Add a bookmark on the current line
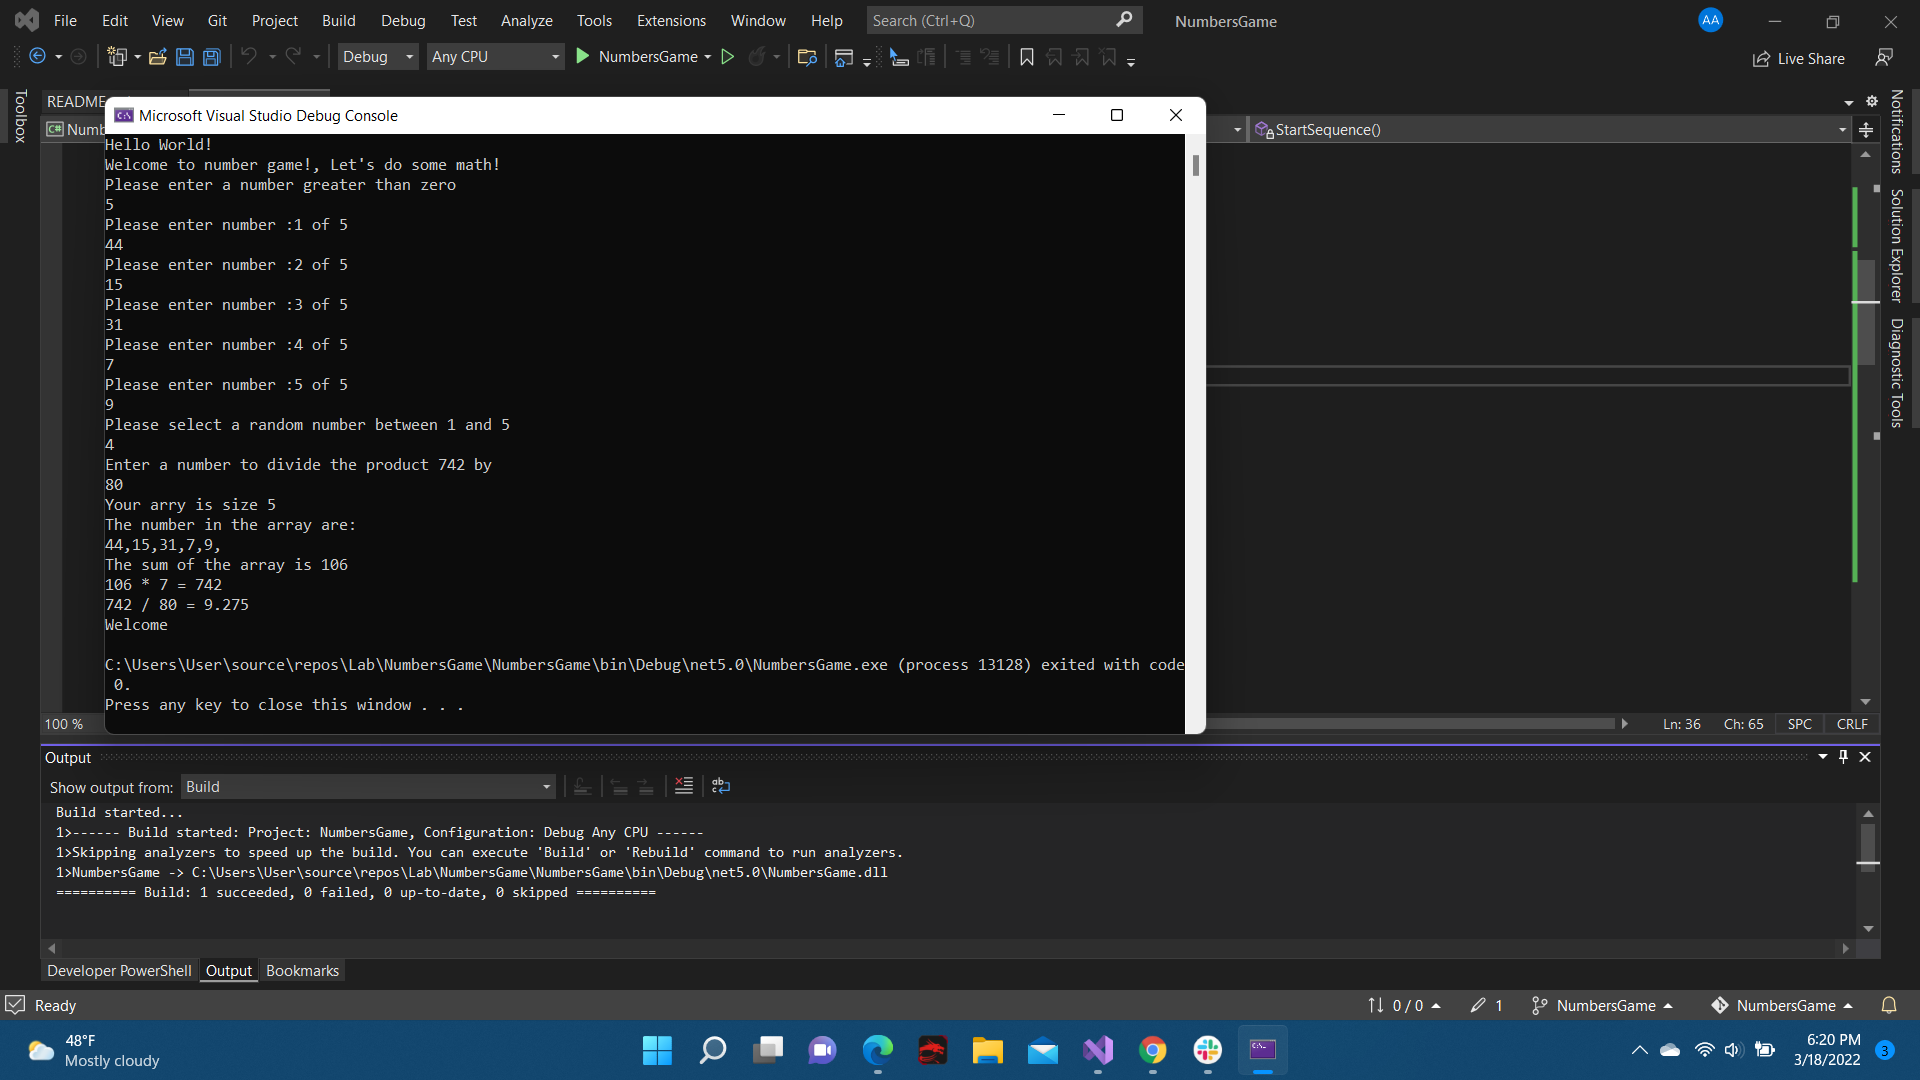1920x1080 pixels. coord(1026,57)
